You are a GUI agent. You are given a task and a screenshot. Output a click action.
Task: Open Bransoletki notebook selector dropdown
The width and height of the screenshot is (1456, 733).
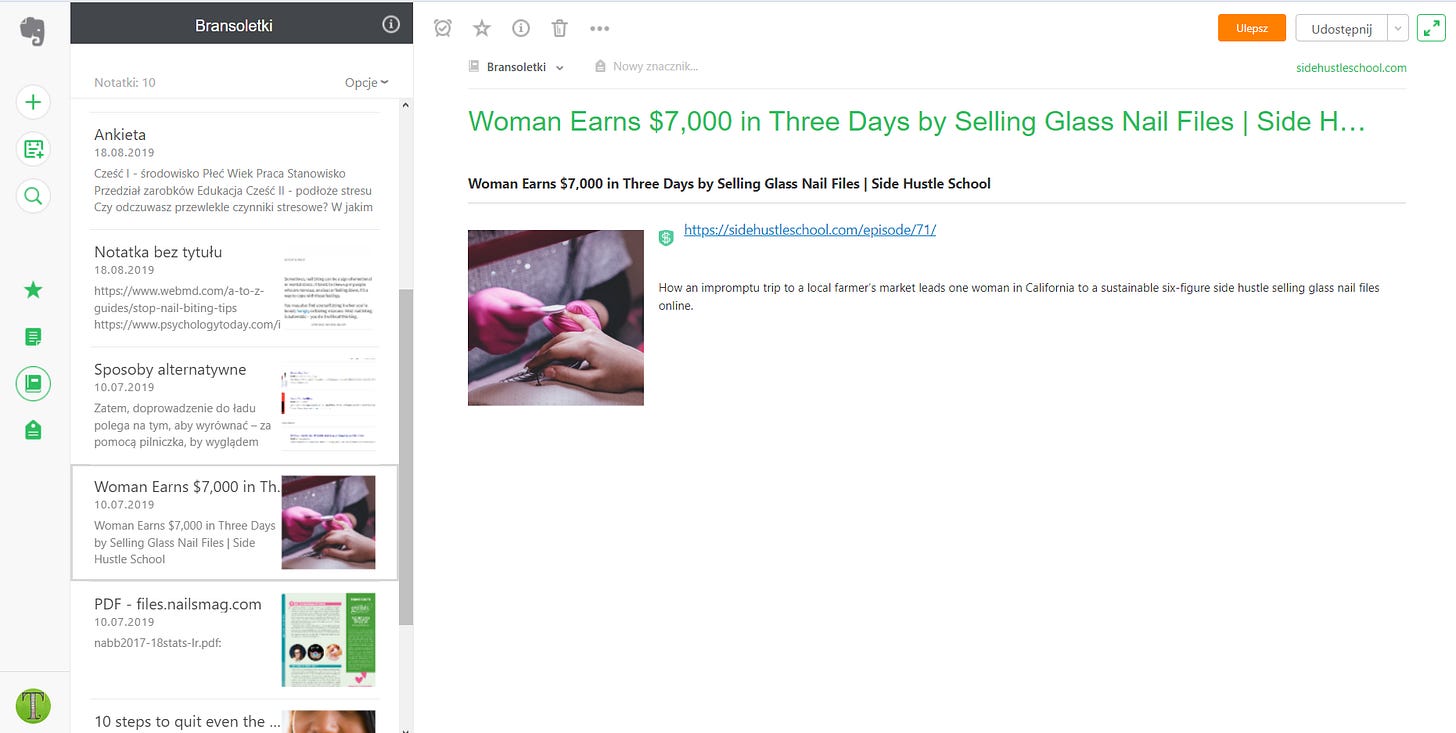pyautogui.click(x=560, y=68)
